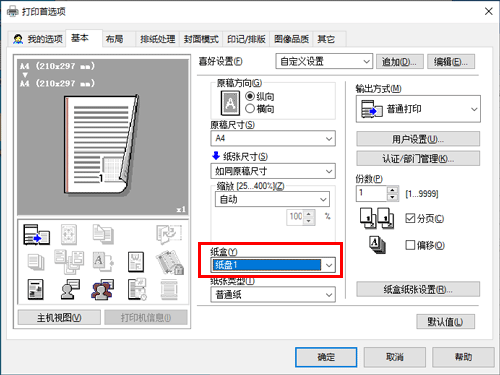Click the 主机视图(V) button
Viewport: 500px width, 375px height.
tap(59, 317)
